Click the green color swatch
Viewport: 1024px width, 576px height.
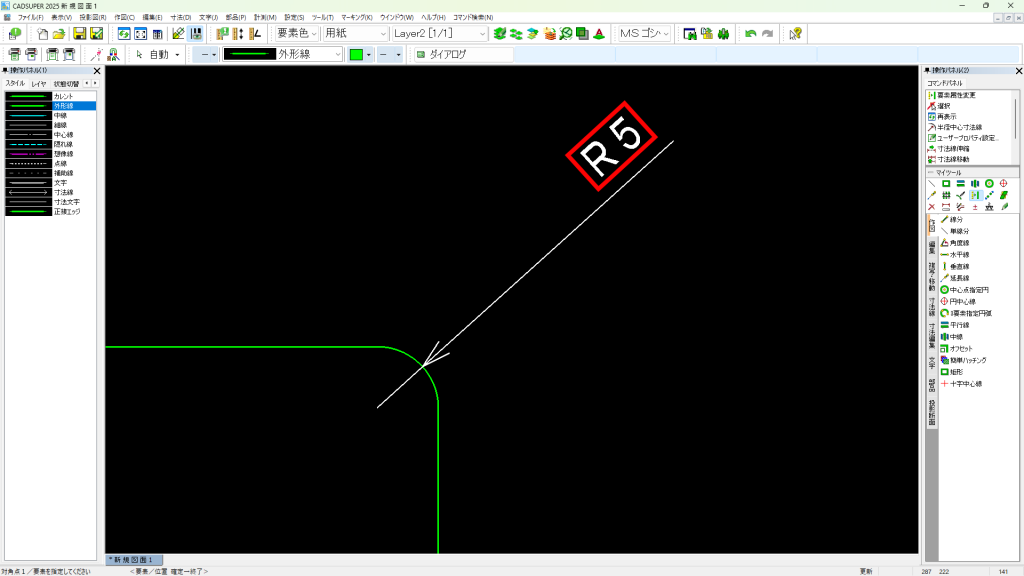(356, 54)
